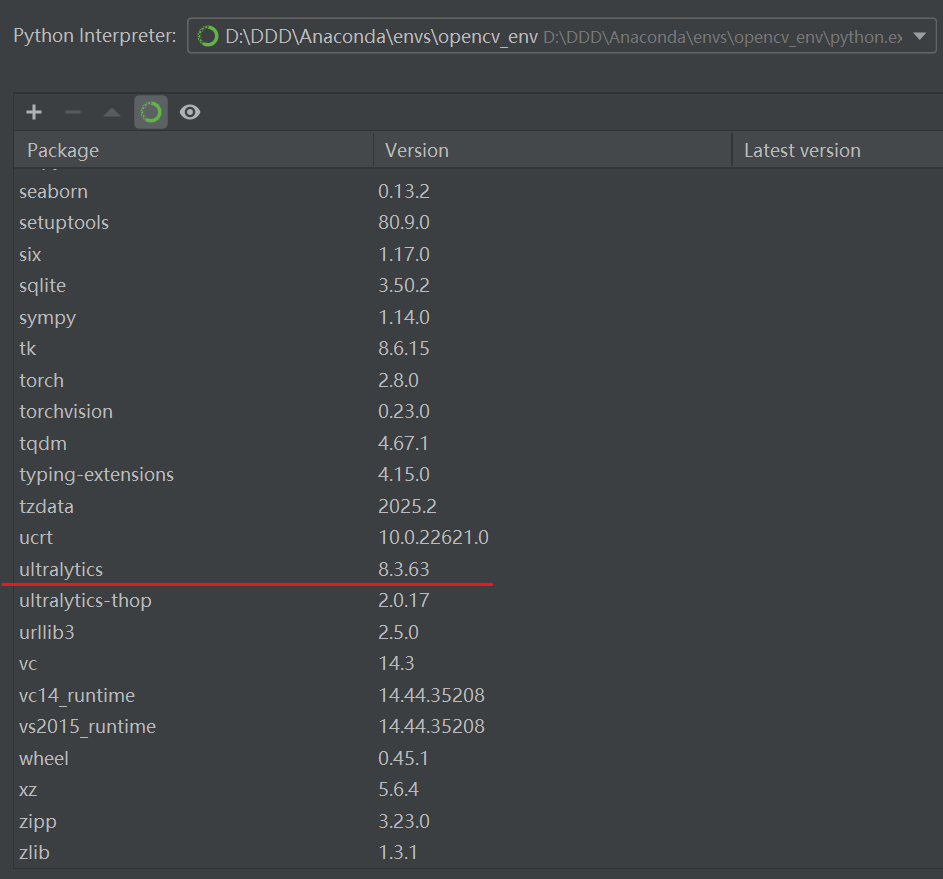The width and height of the screenshot is (943, 879).
Task: Click version 1.3.1 of zlib
Action: pyautogui.click(x=398, y=853)
